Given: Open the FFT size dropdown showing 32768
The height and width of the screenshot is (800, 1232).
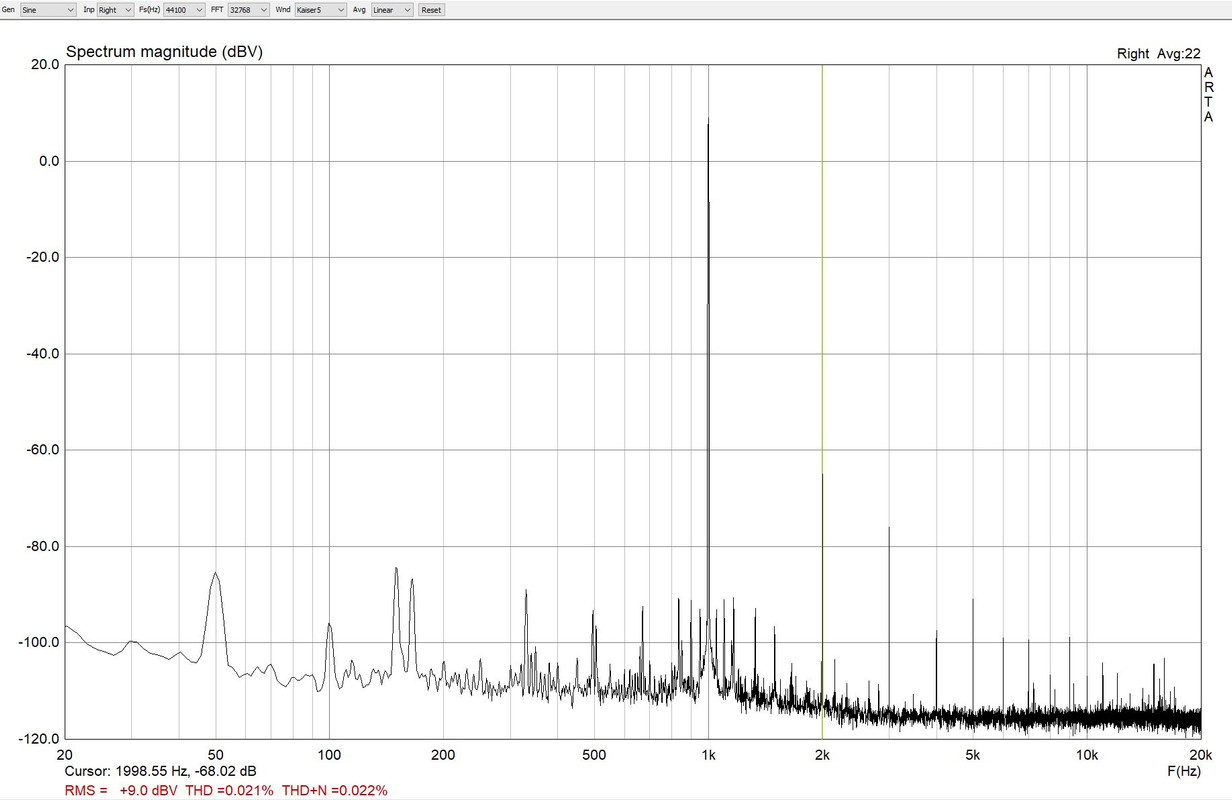Looking at the screenshot, I should point(248,9).
